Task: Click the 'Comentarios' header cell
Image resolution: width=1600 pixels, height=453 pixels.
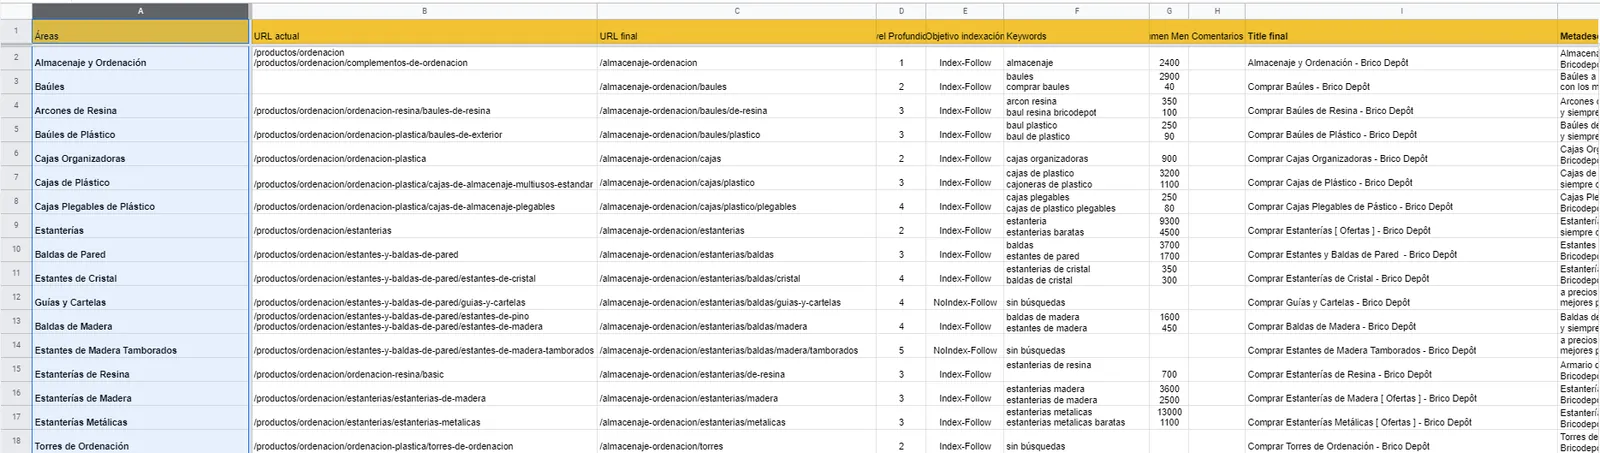Action: point(1217,32)
